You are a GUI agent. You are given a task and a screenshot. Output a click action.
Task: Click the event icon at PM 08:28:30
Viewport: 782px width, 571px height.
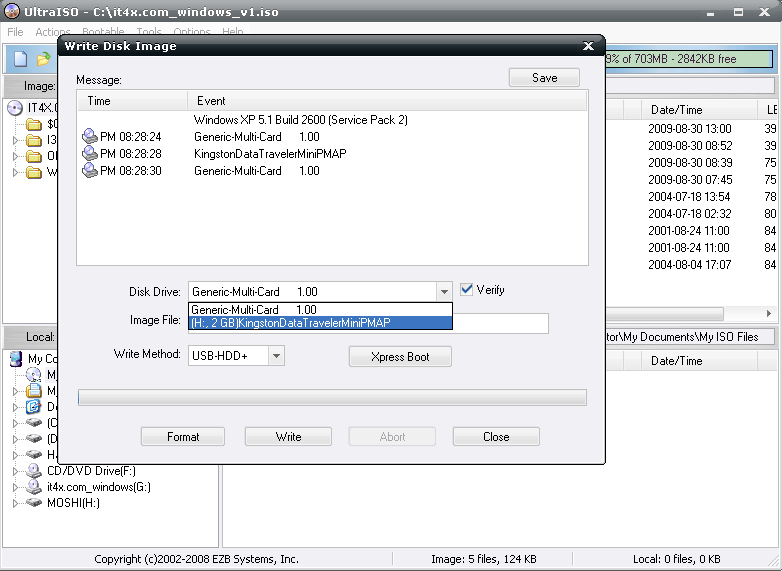[x=90, y=171]
